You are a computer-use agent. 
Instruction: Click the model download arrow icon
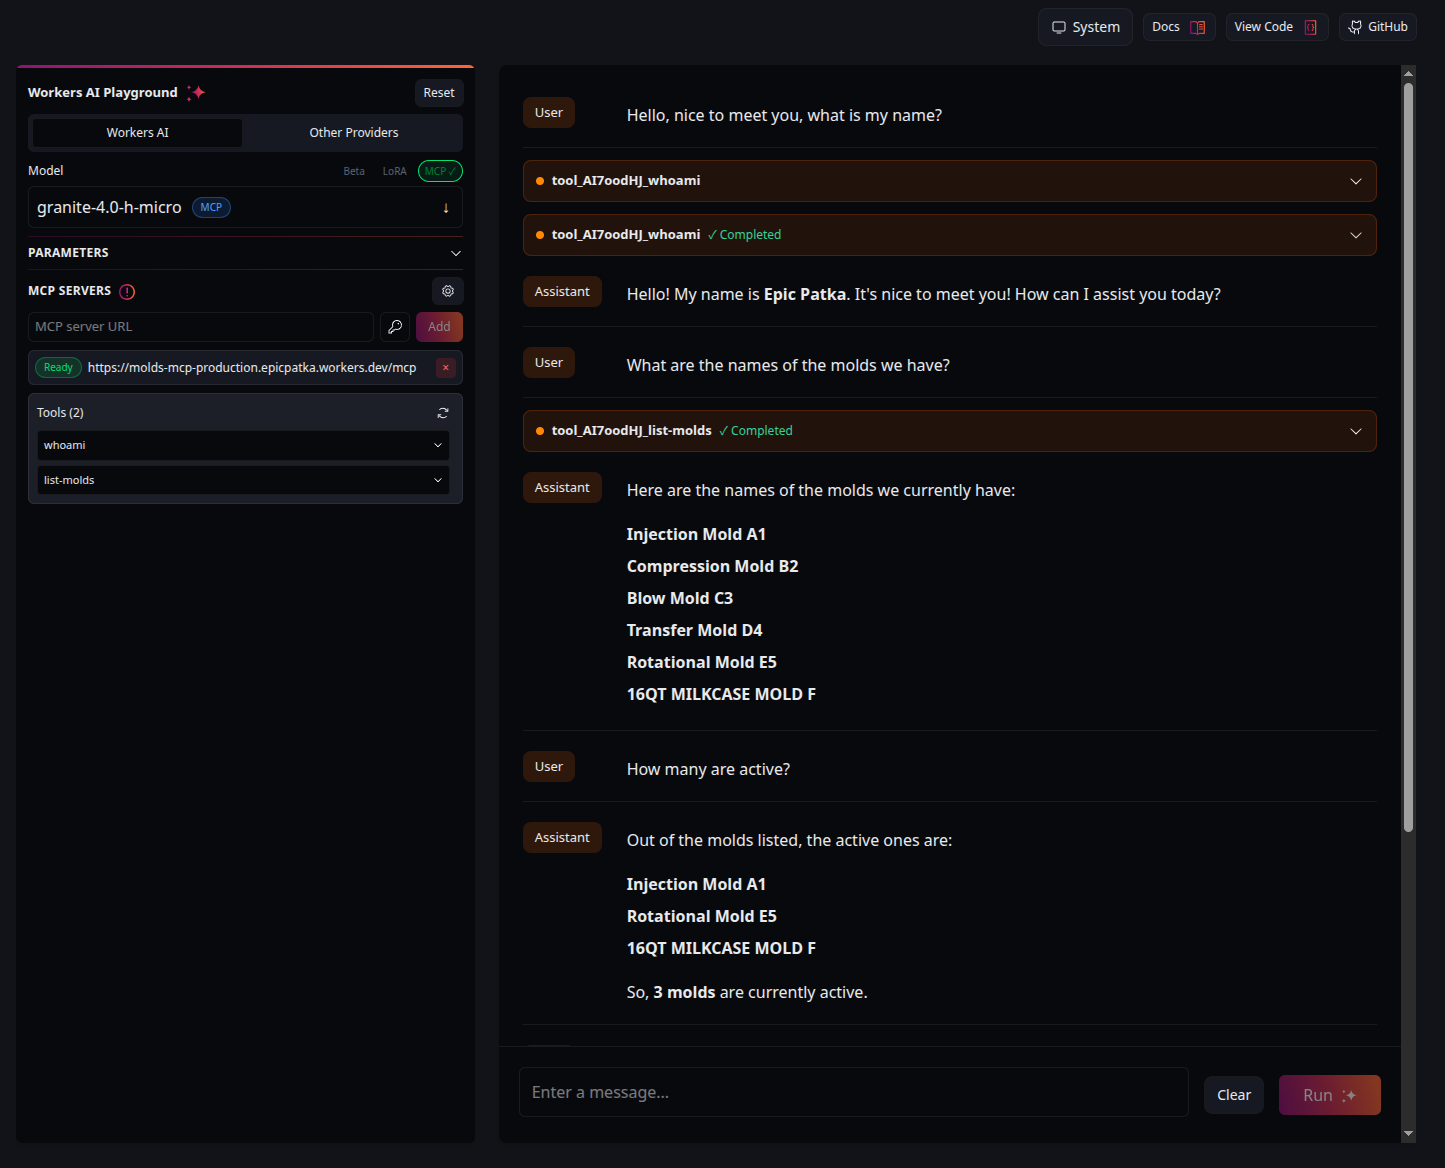(x=446, y=208)
